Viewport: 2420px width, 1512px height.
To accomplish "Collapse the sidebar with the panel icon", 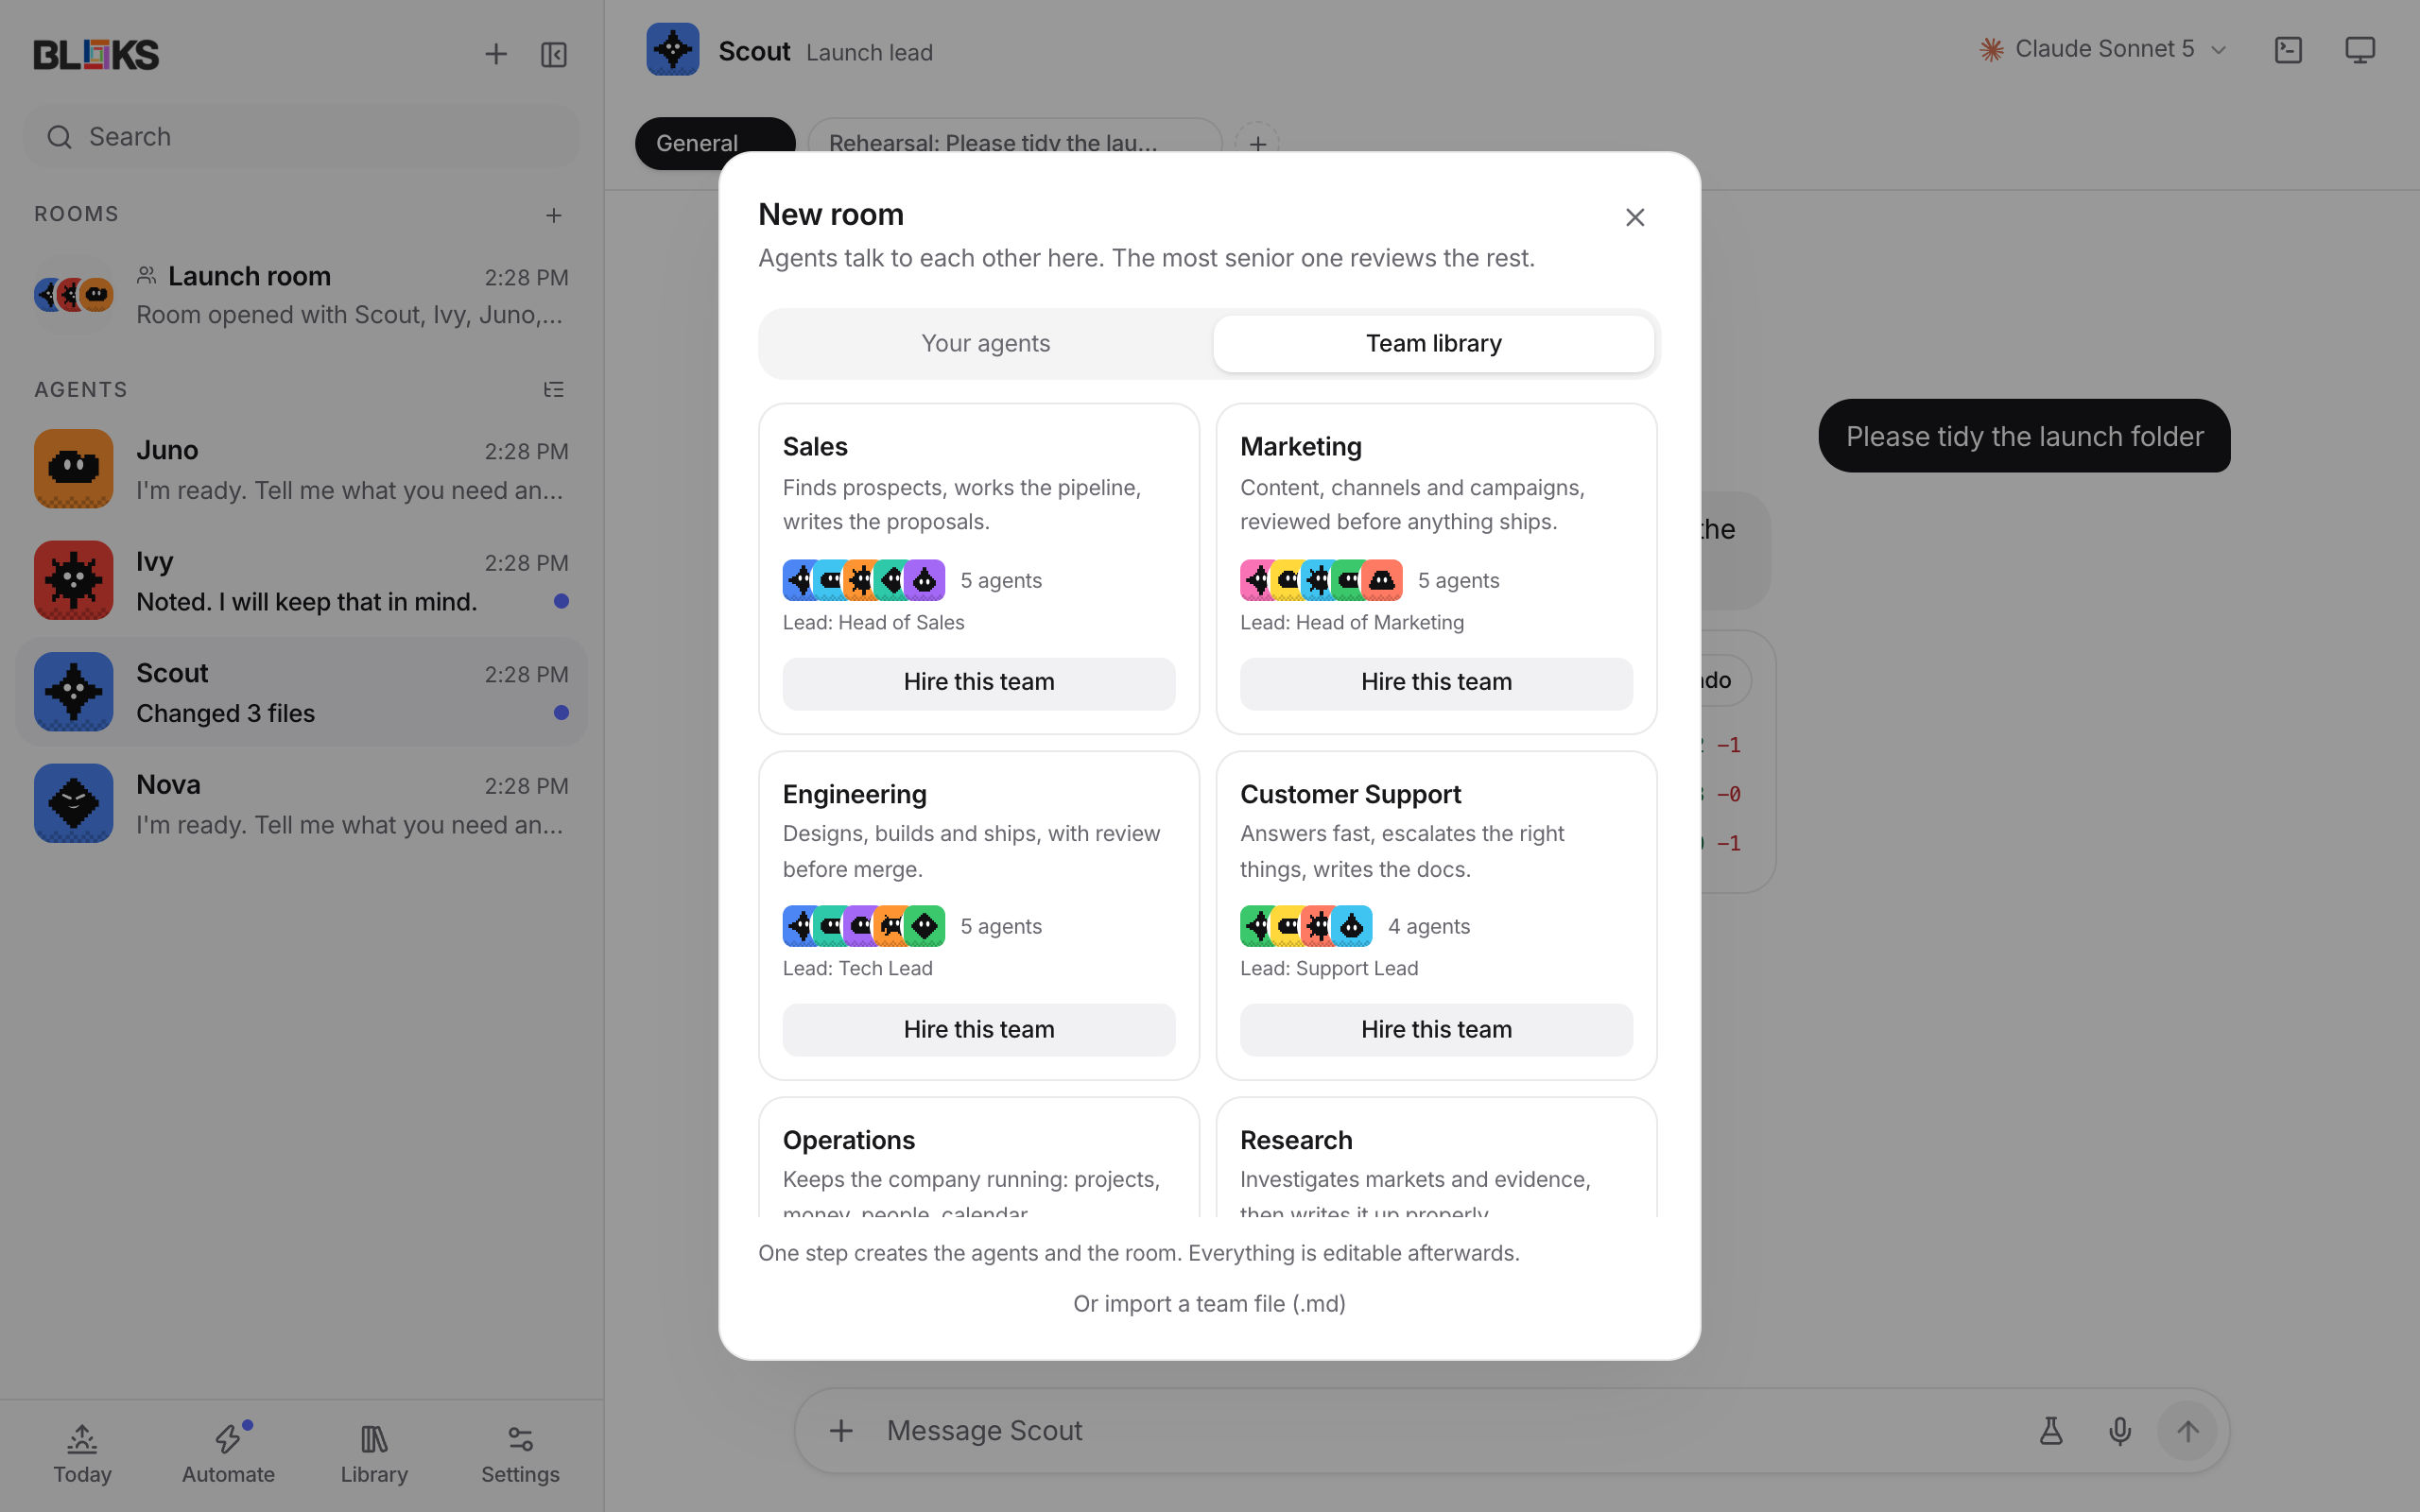I will 554,54.
